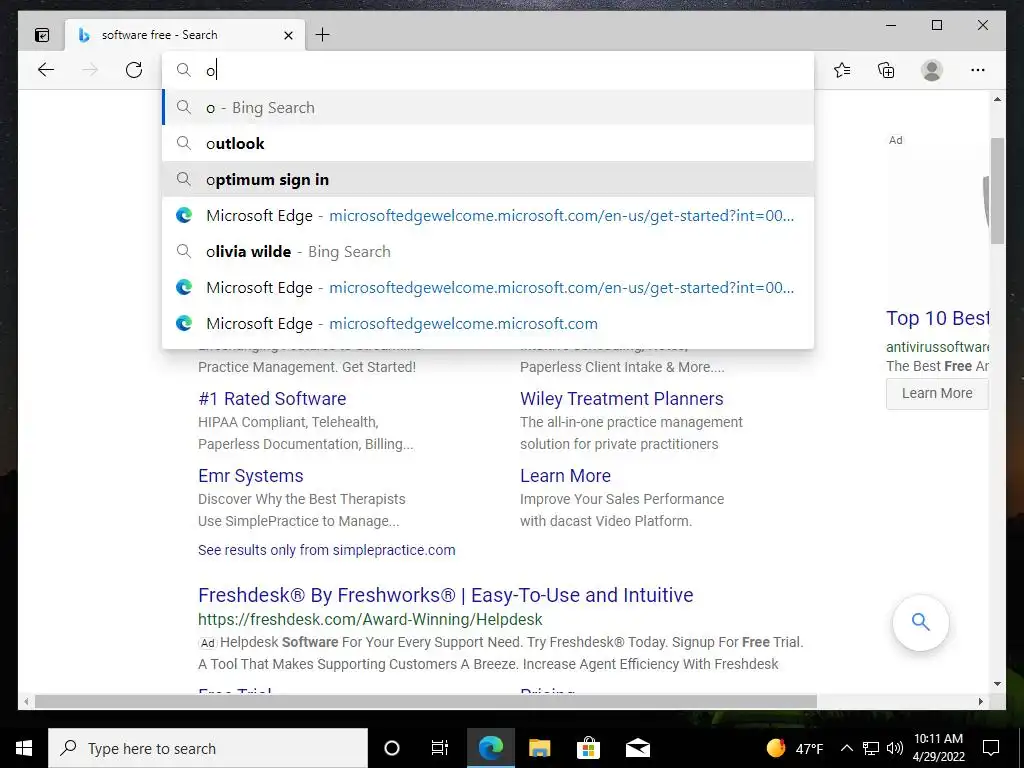Open the Favorites star icon
Image resolution: width=1024 pixels, height=768 pixels.
842,70
